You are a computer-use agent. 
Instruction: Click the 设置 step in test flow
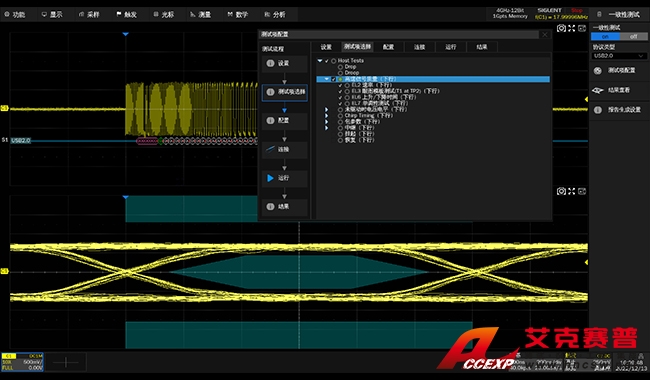click(284, 63)
